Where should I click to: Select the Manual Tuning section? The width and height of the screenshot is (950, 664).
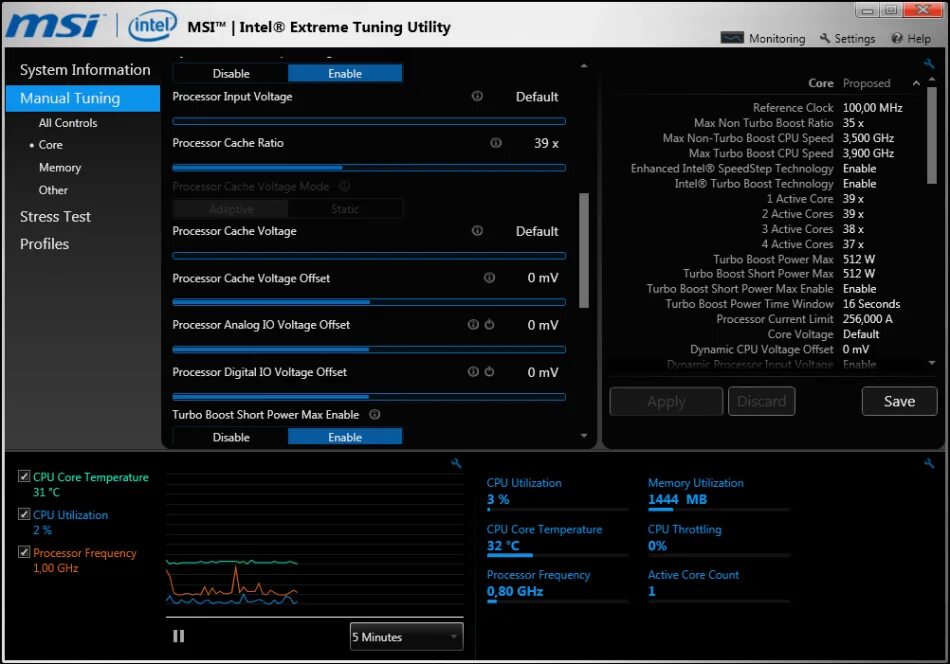click(x=83, y=98)
